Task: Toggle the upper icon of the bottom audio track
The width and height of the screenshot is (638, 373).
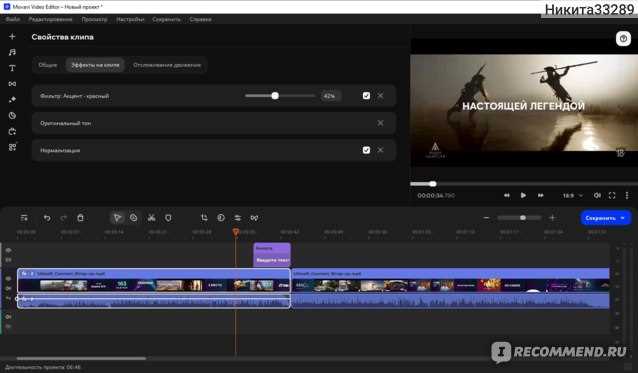Action: click(x=8, y=316)
